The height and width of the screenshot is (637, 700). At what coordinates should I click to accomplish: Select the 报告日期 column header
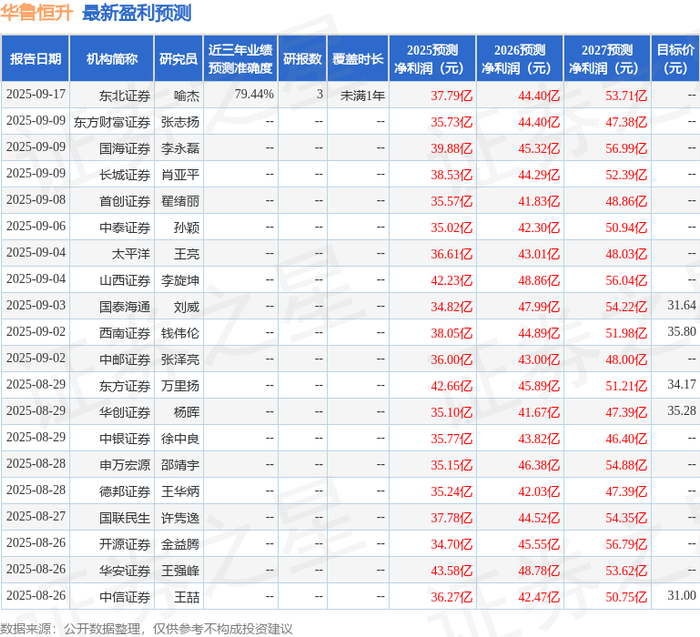35,59
